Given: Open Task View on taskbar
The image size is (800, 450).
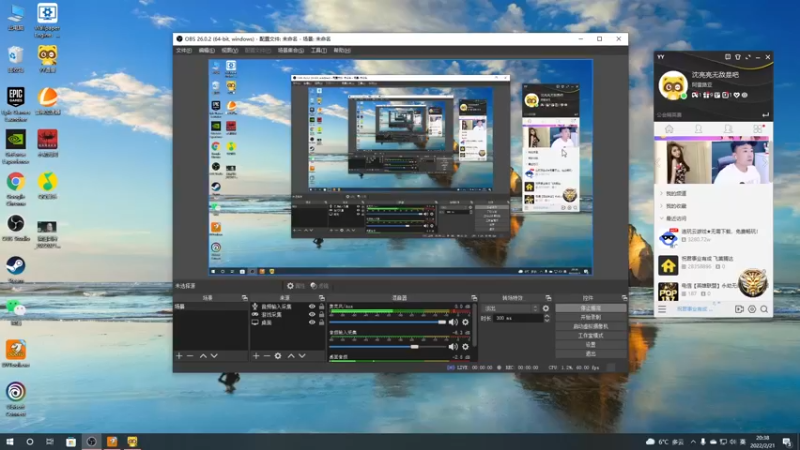Looking at the screenshot, I should click(49, 442).
